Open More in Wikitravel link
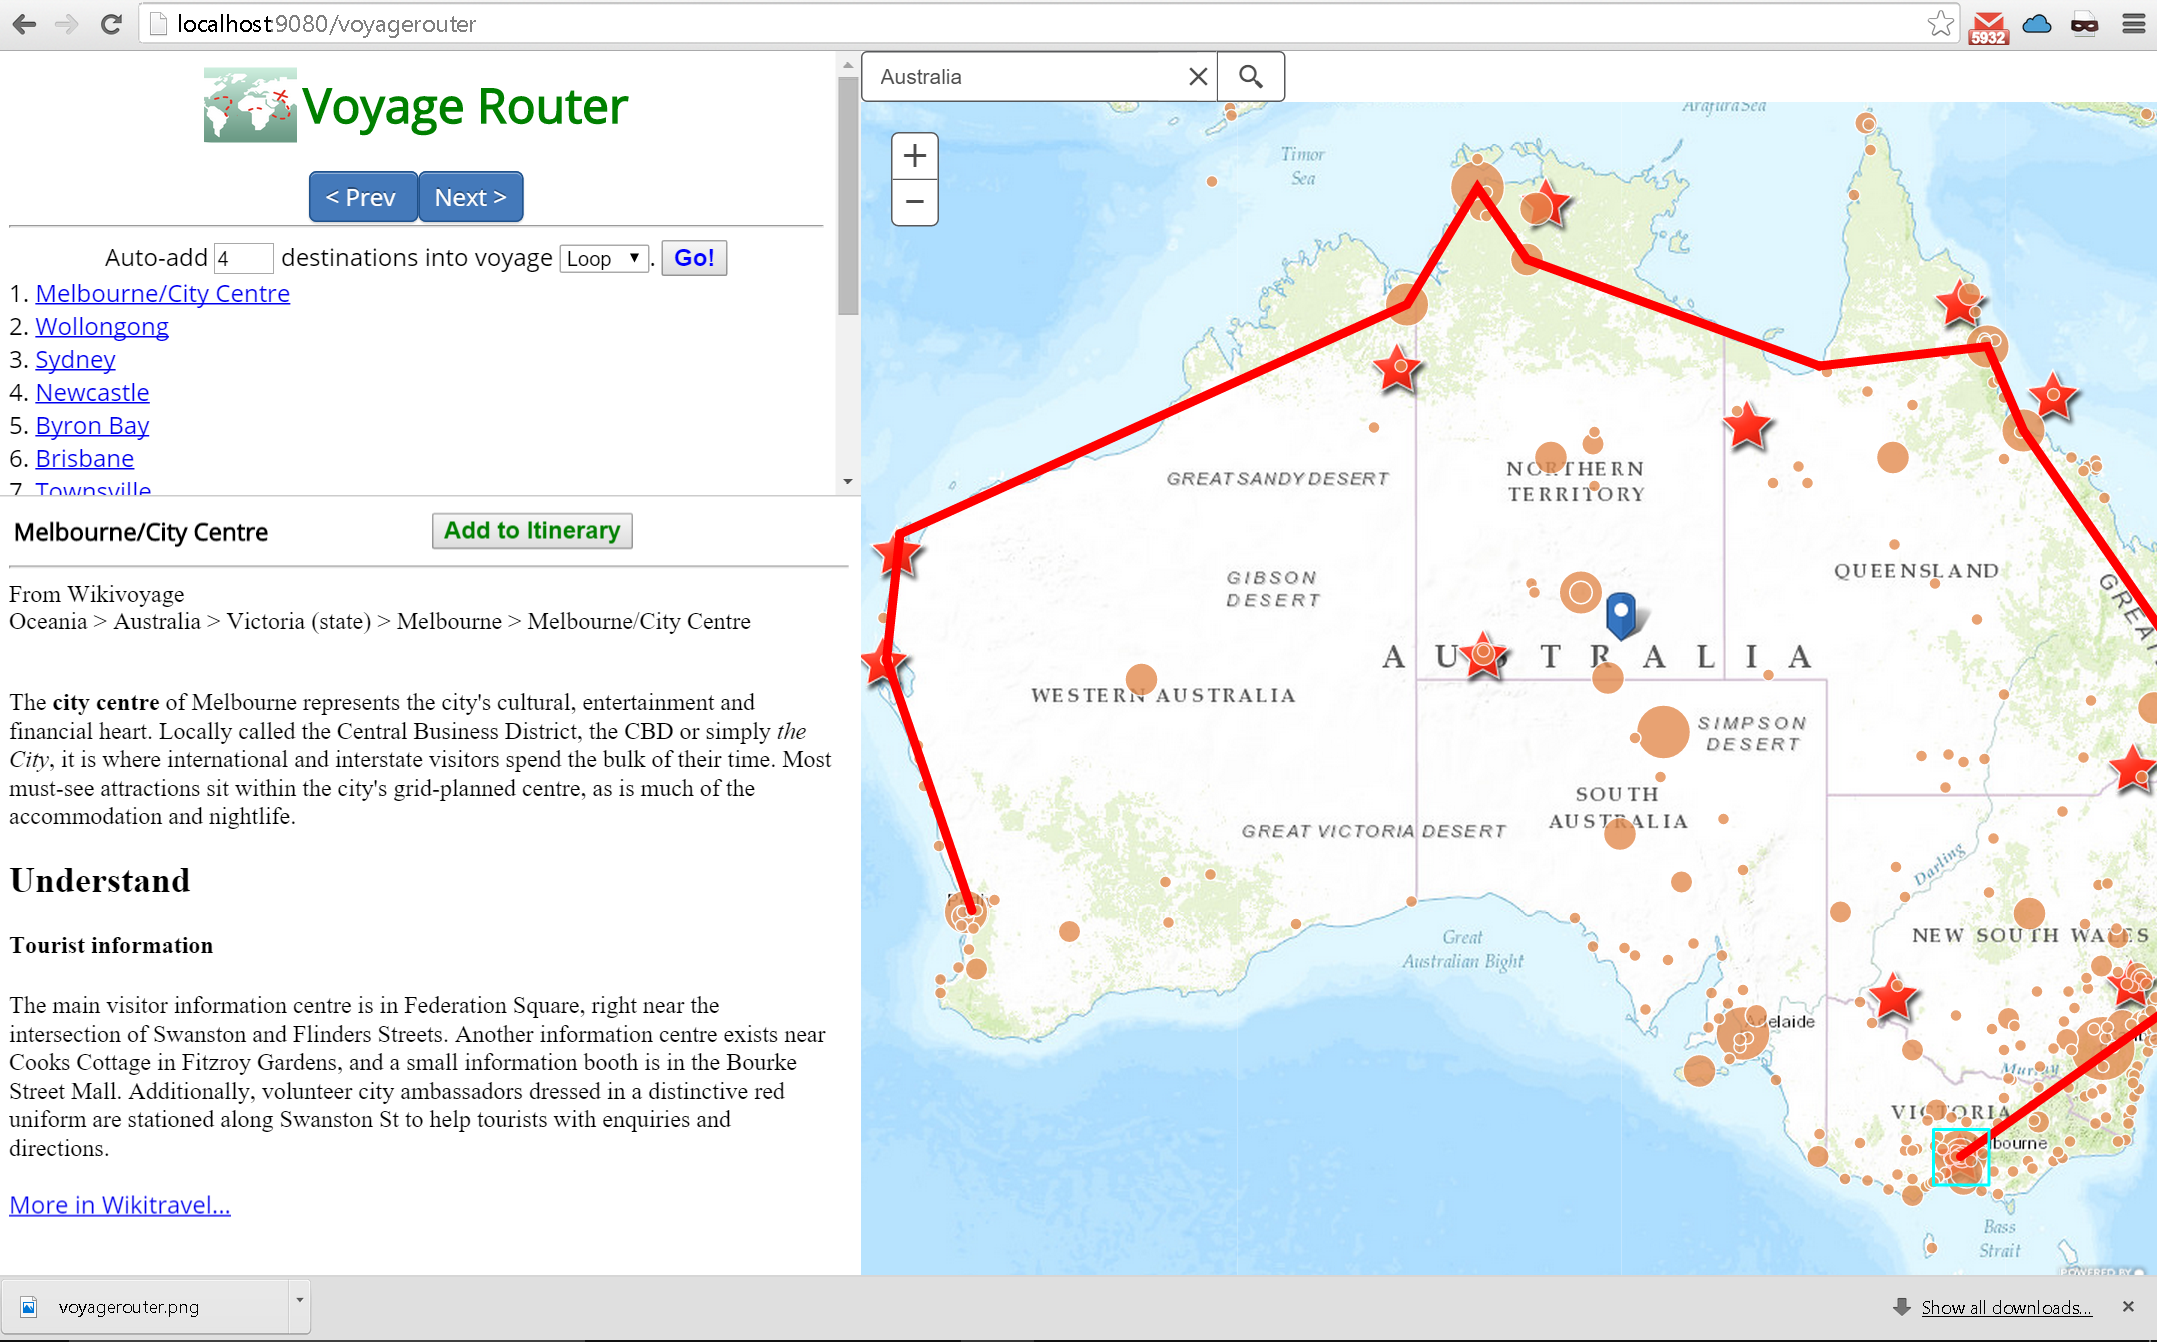Image resolution: width=2157 pixels, height=1342 pixels. (x=120, y=1205)
